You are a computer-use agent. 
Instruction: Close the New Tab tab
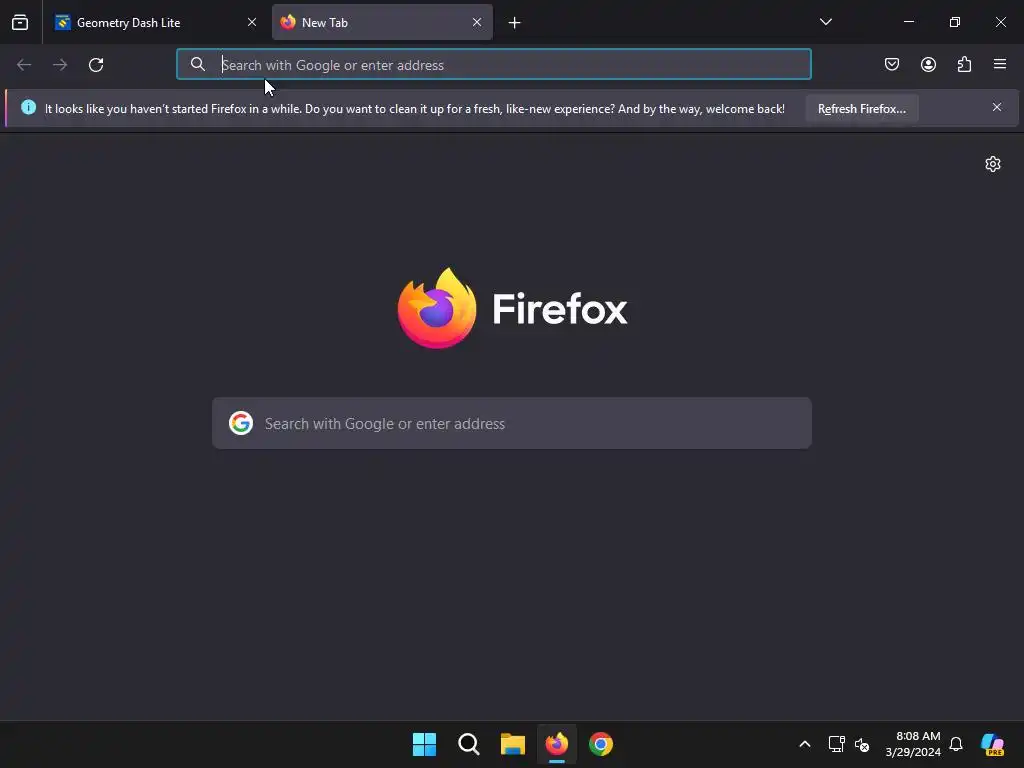pyautogui.click(x=477, y=23)
